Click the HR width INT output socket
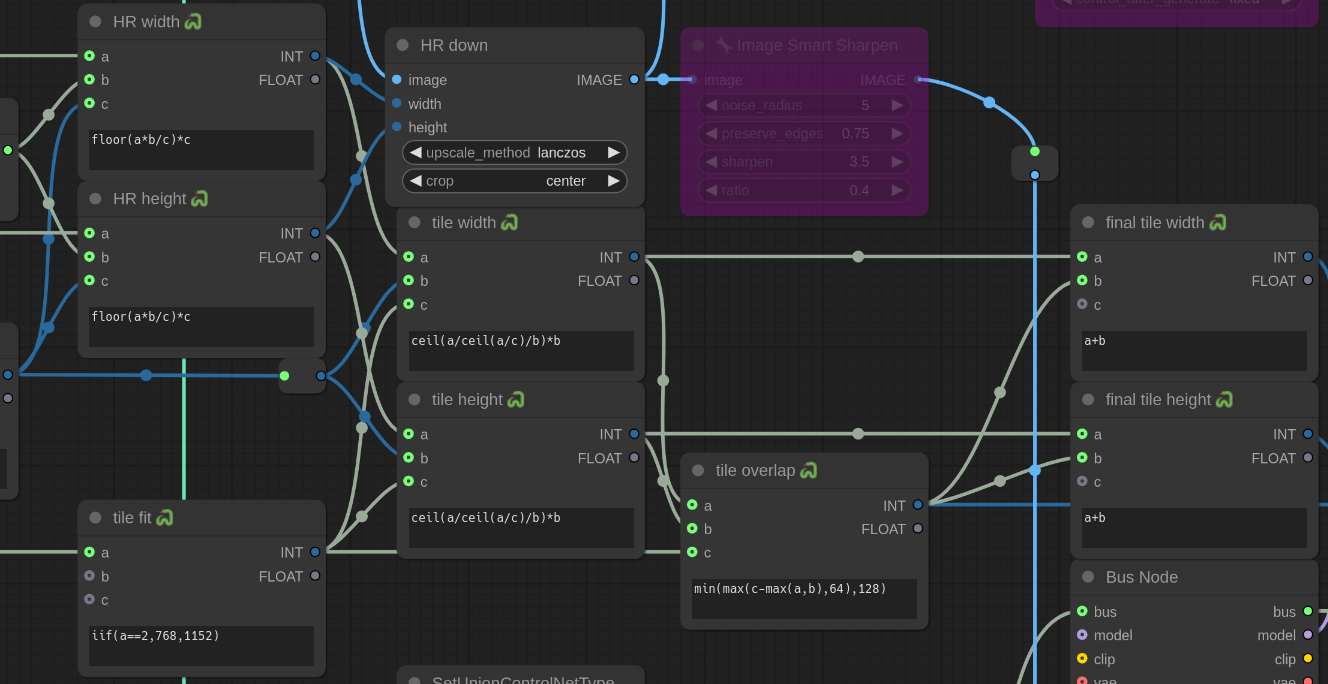Image resolution: width=1328 pixels, height=684 pixels. [315, 56]
